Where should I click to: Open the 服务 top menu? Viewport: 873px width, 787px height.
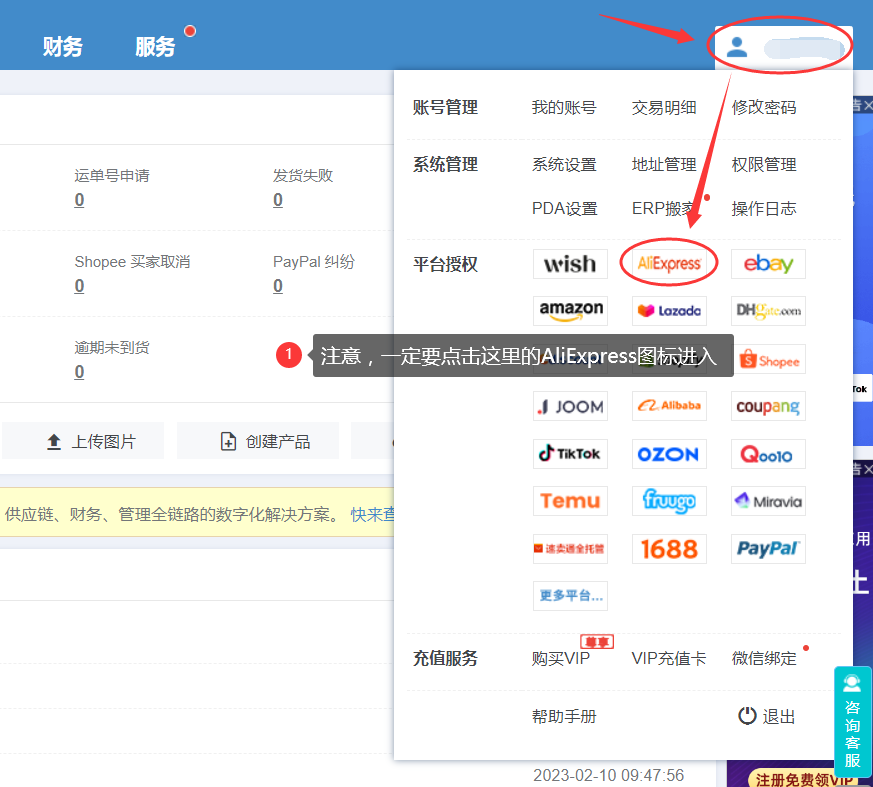(x=155, y=47)
